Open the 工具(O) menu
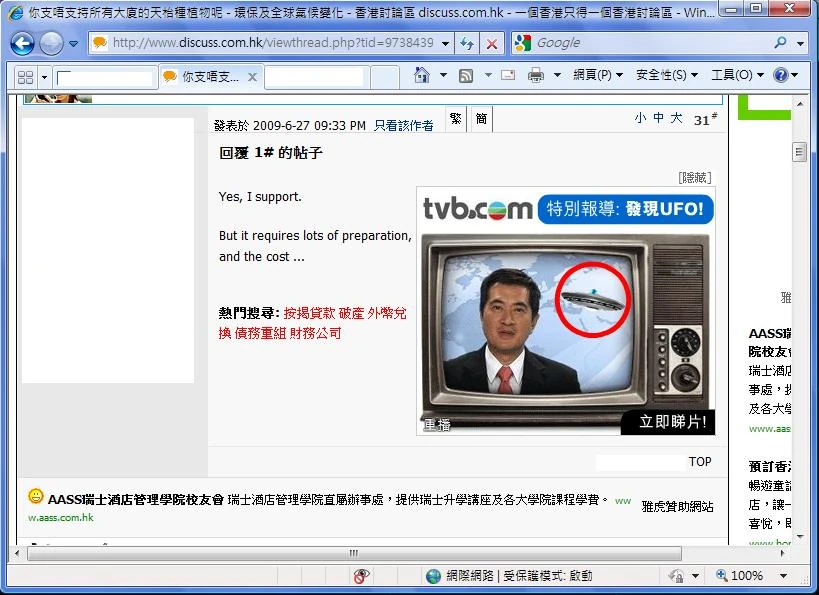The image size is (819, 595). pos(737,75)
